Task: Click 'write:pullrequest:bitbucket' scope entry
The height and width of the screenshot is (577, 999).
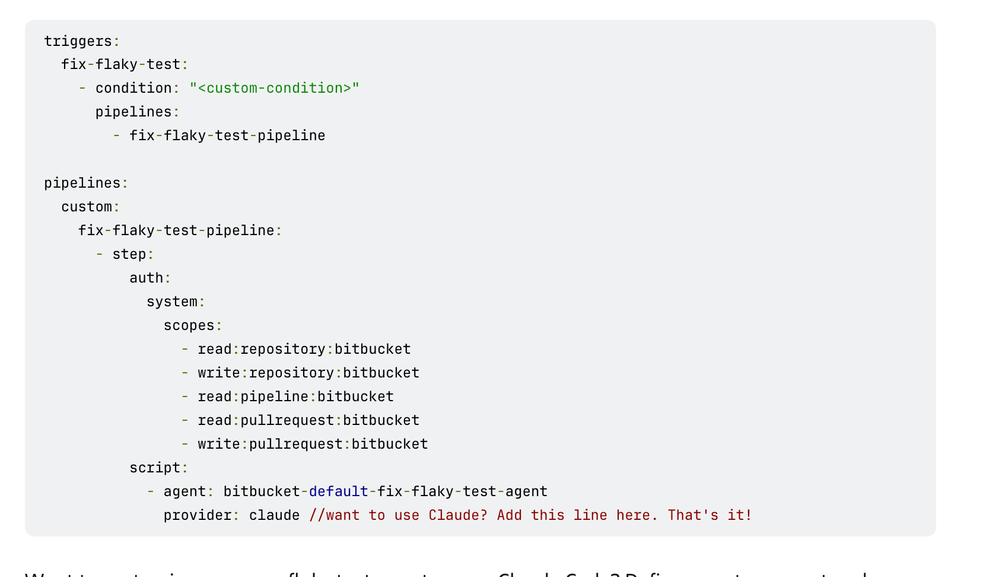Action: pos(312,444)
